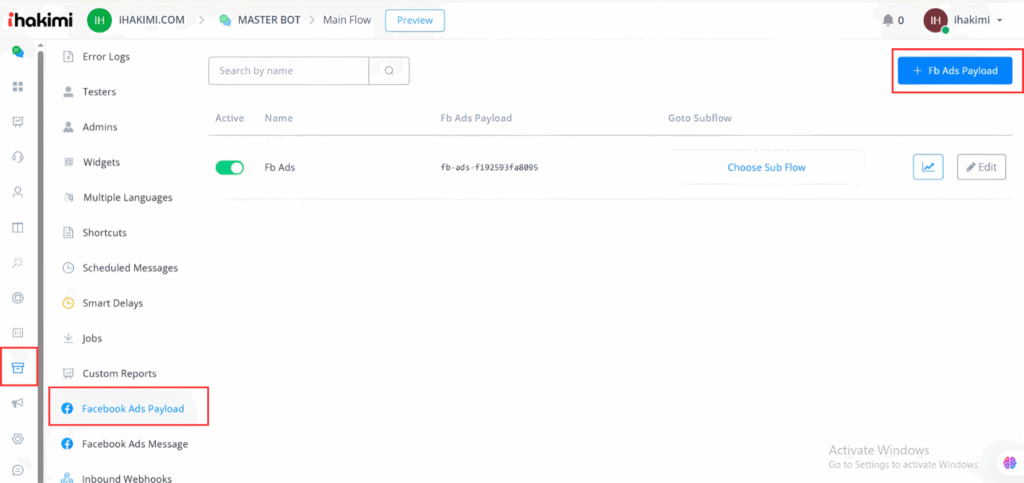Click the Search by name field

point(289,71)
